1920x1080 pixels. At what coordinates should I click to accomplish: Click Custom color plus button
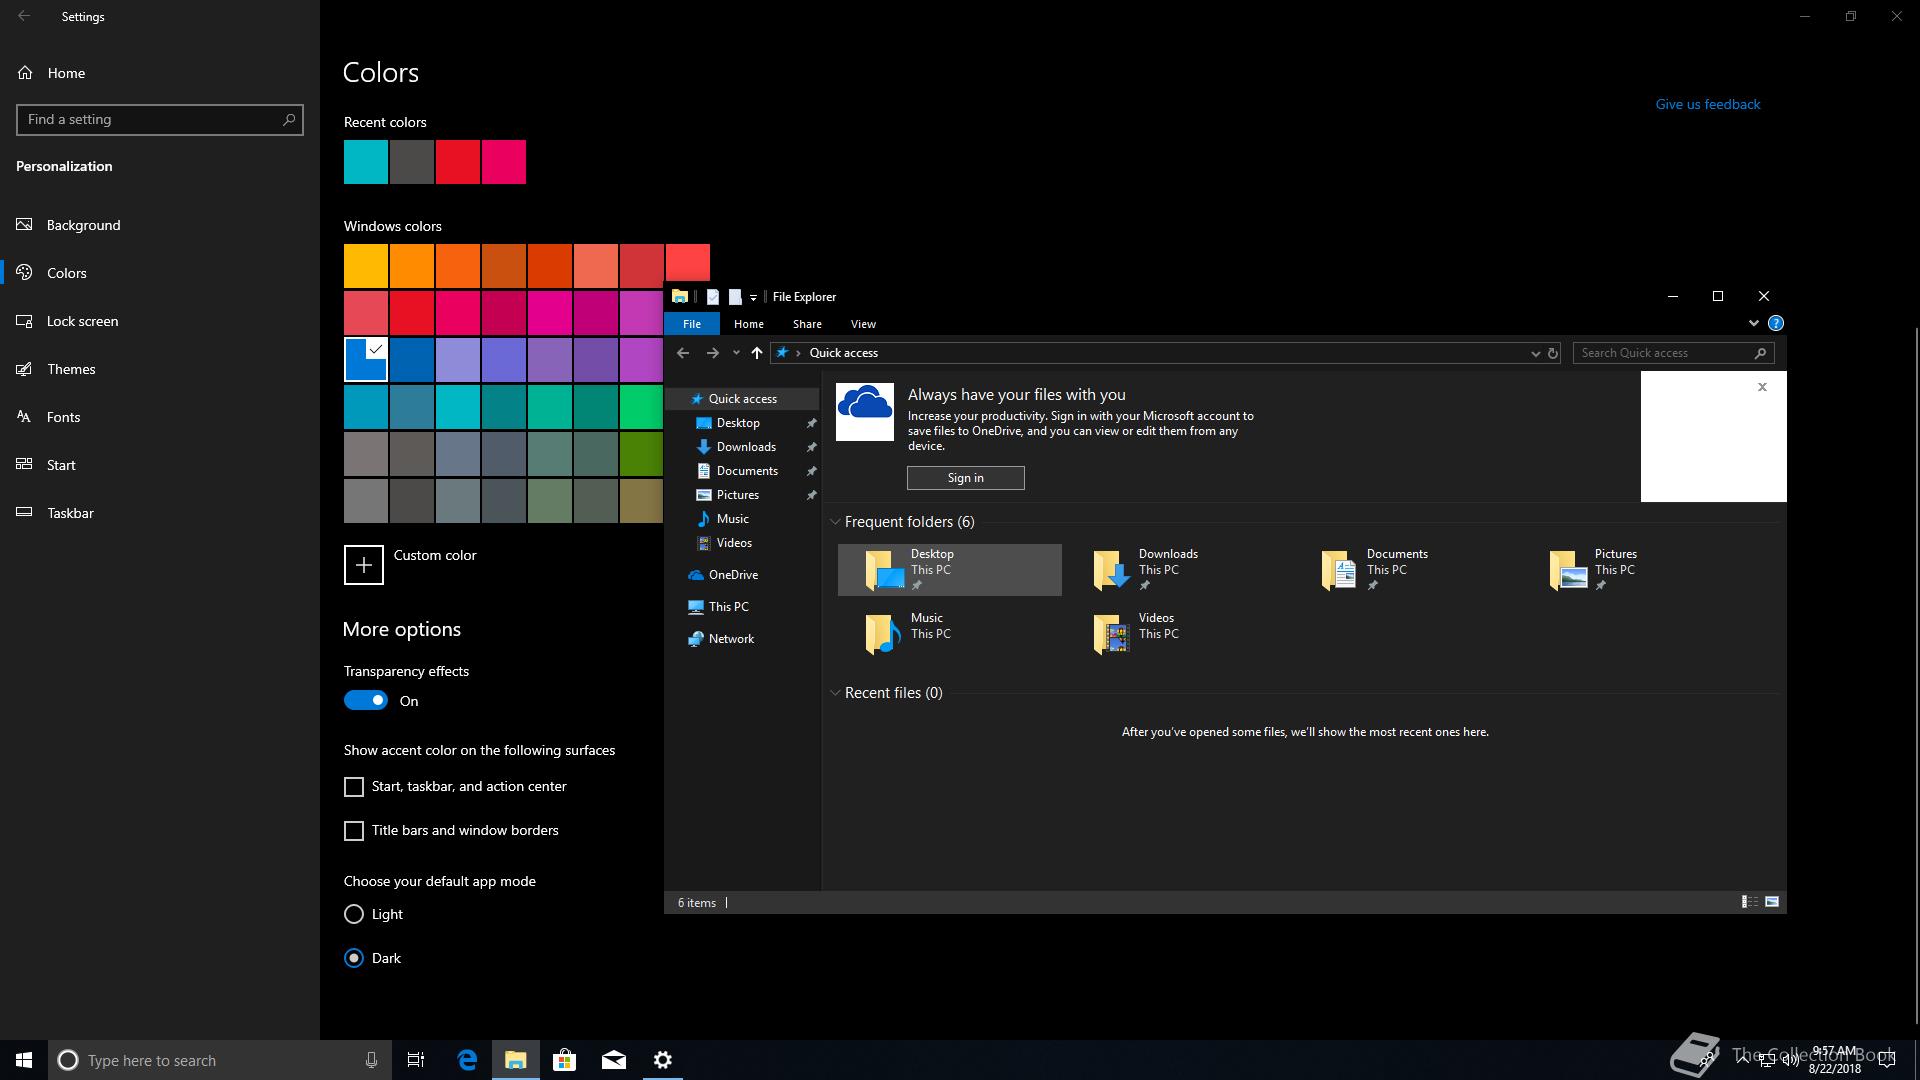tap(364, 565)
